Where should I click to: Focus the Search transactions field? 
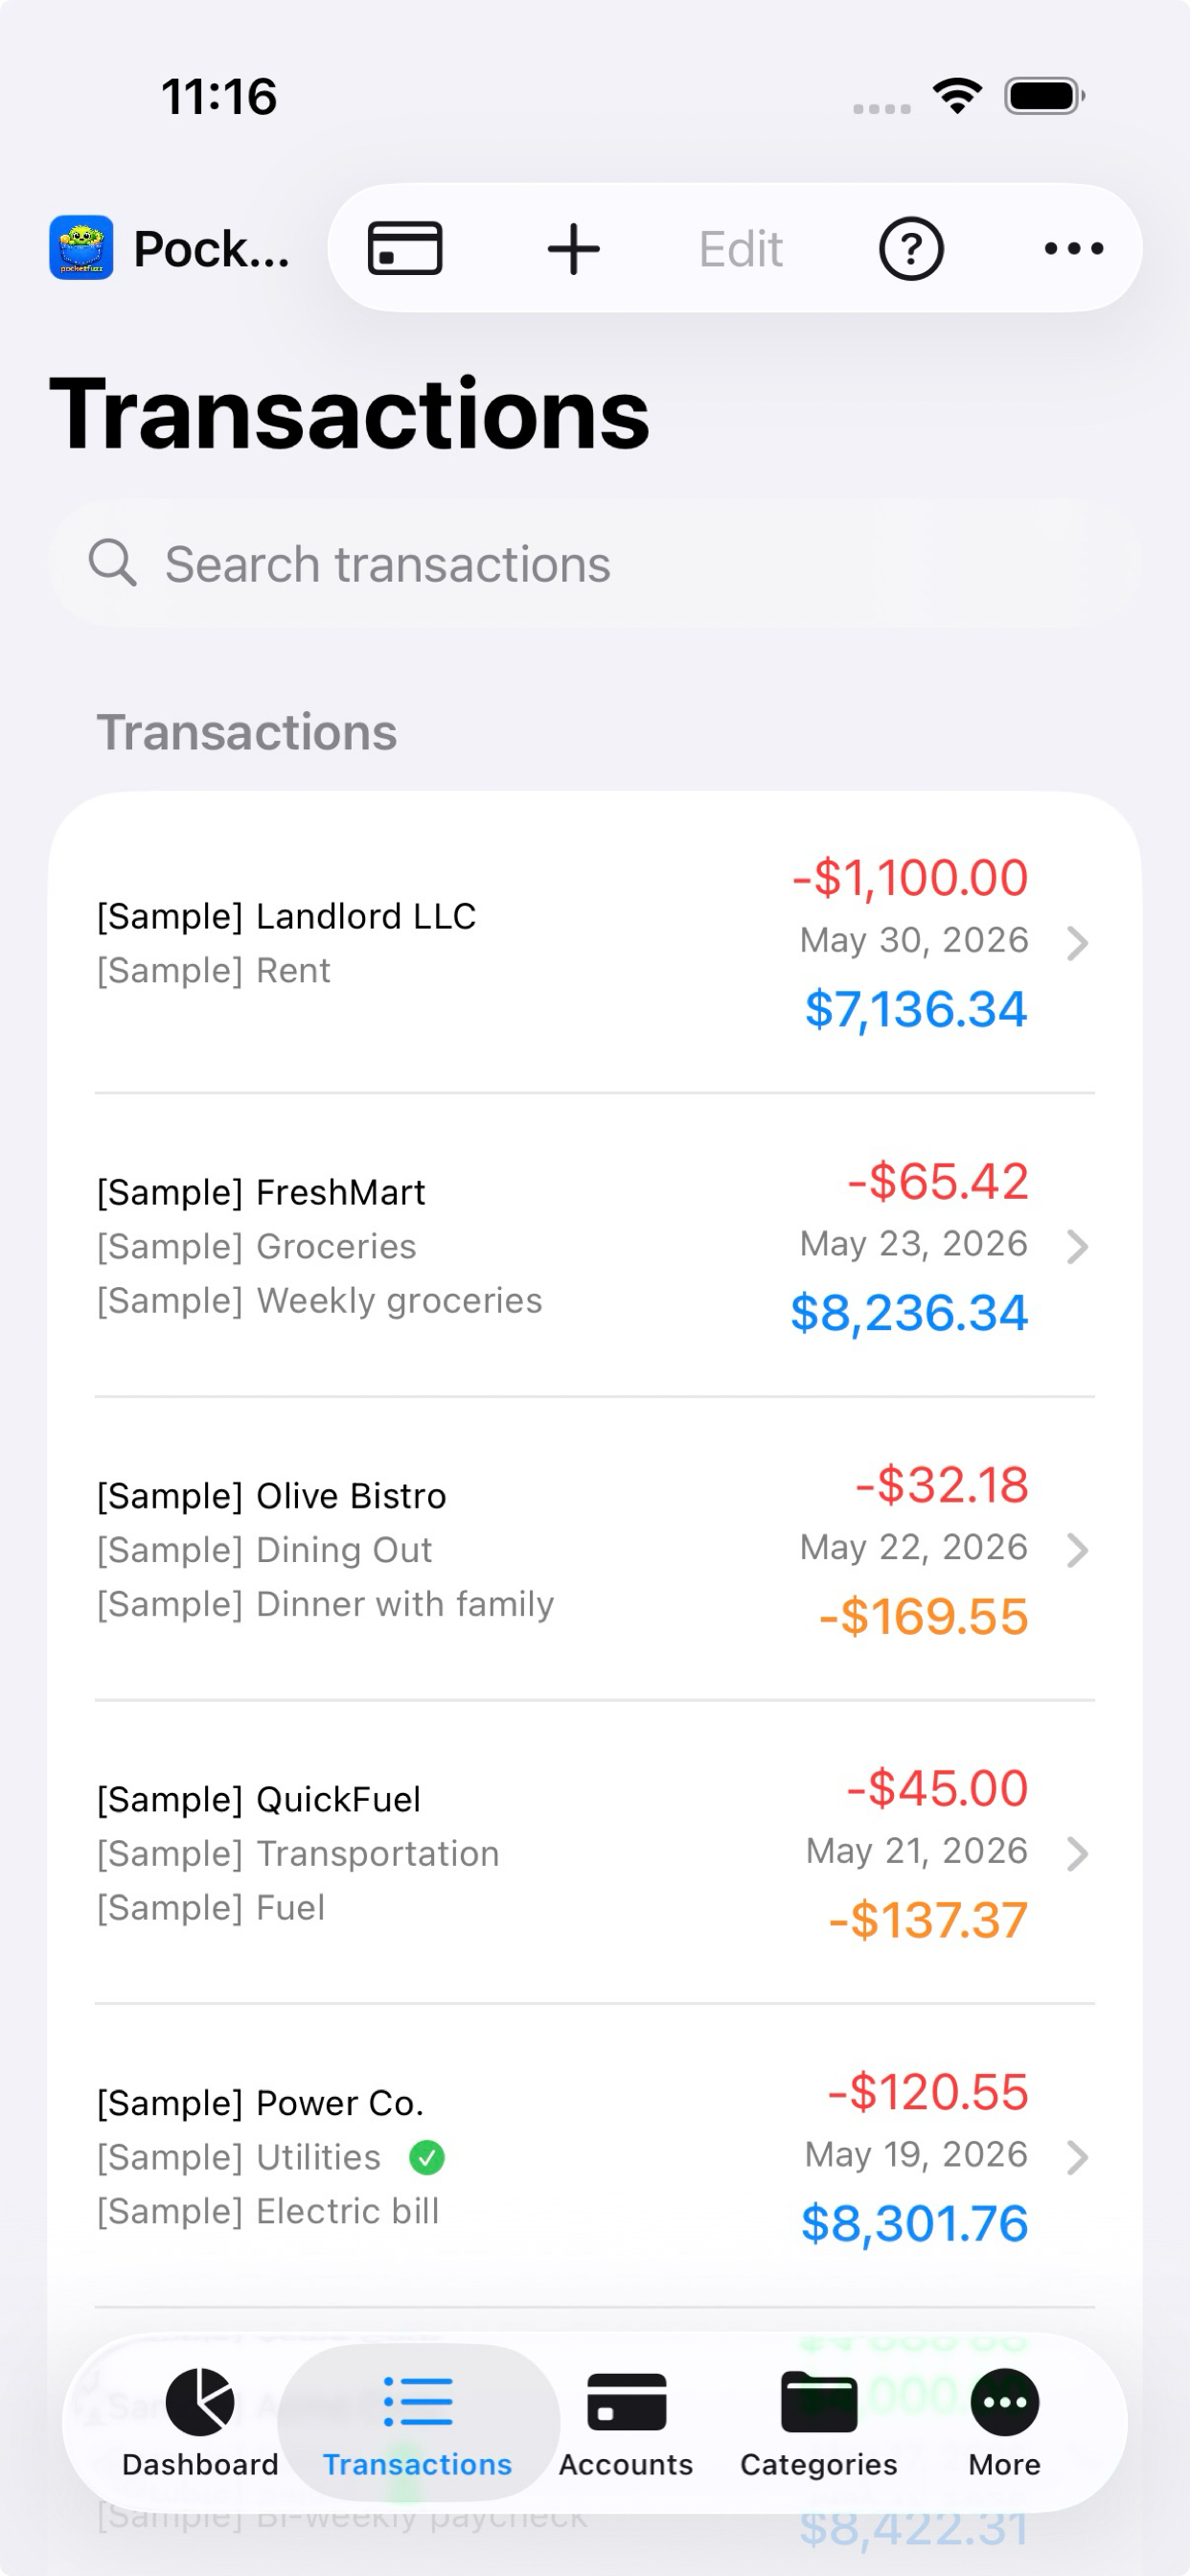point(595,563)
